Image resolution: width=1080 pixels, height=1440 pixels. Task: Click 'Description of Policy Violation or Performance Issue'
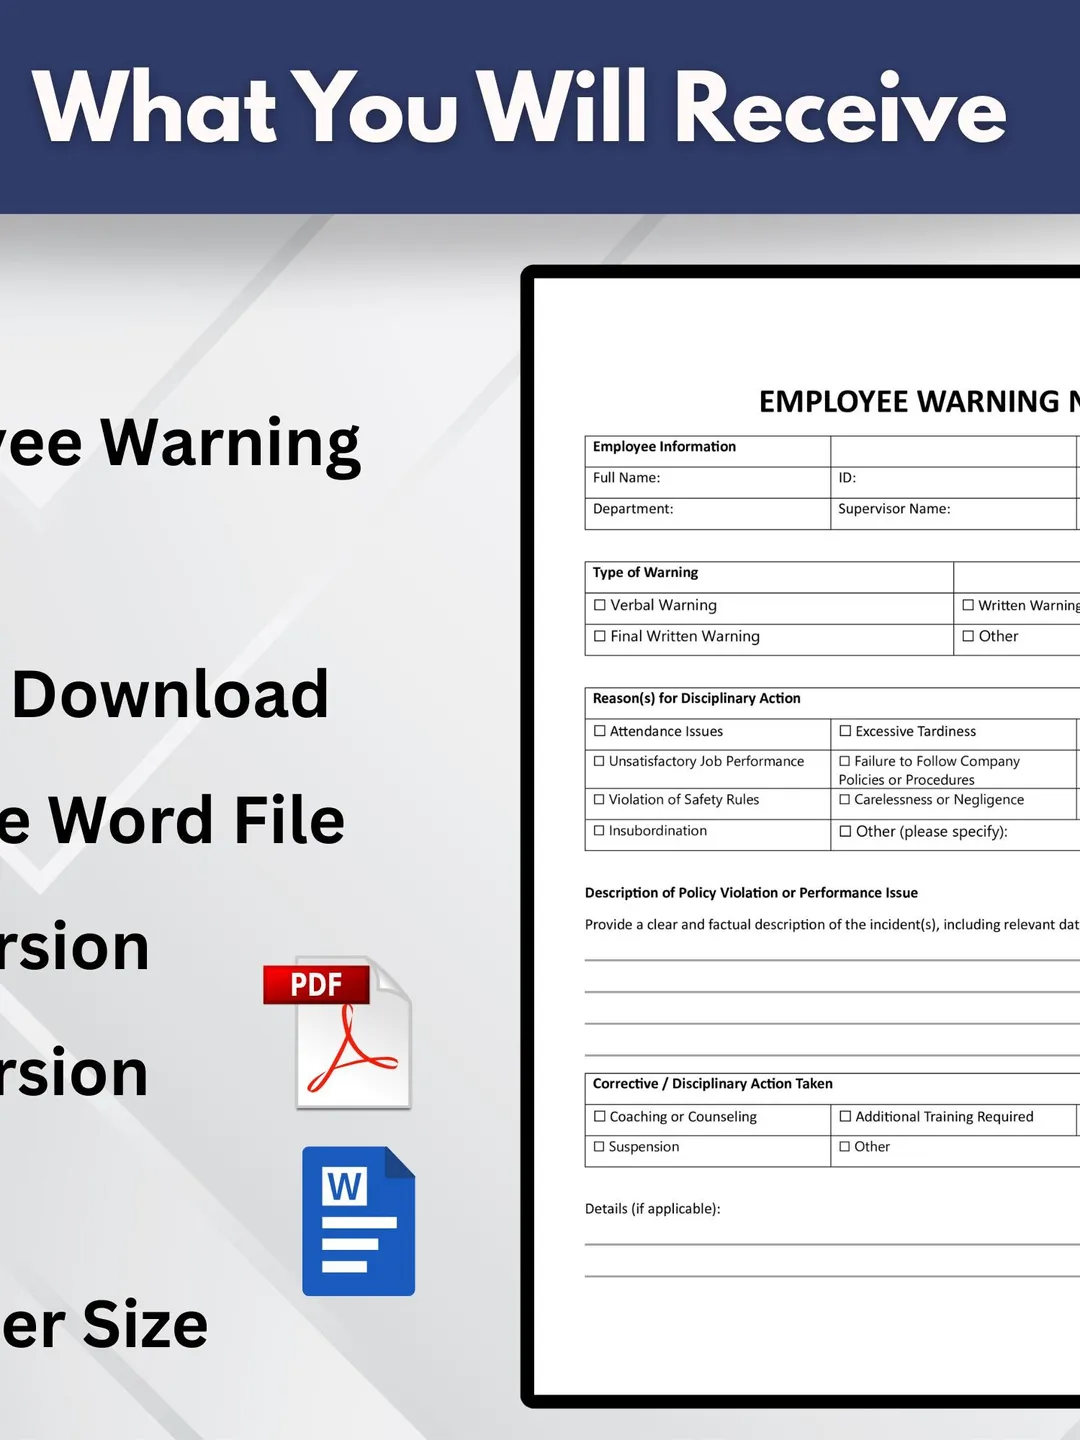751,893
